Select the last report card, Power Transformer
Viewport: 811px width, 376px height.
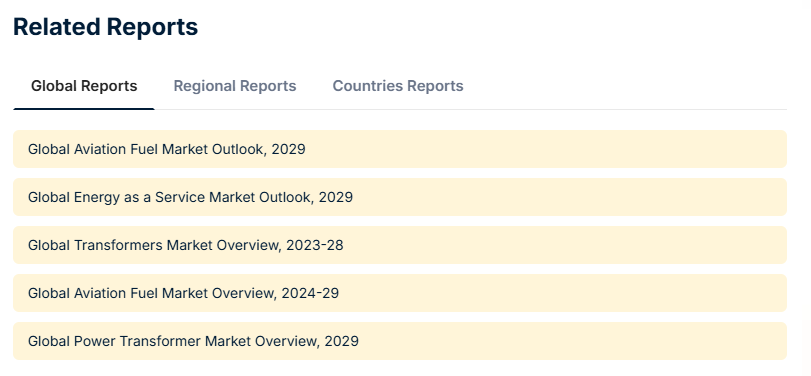(400, 341)
